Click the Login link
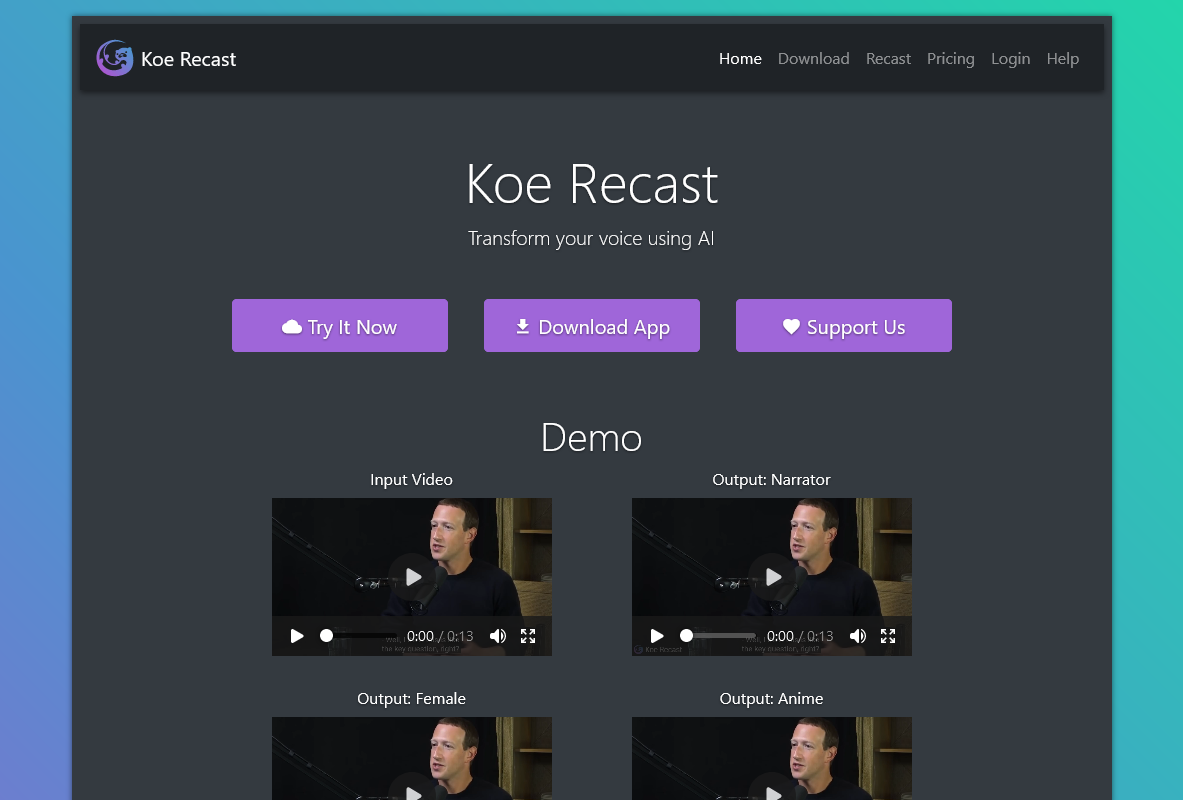 [1010, 58]
